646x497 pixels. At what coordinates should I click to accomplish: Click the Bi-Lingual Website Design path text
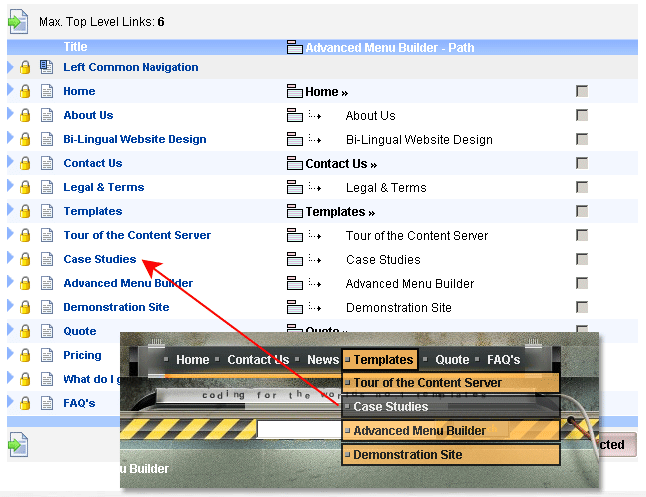click(419, 140)
